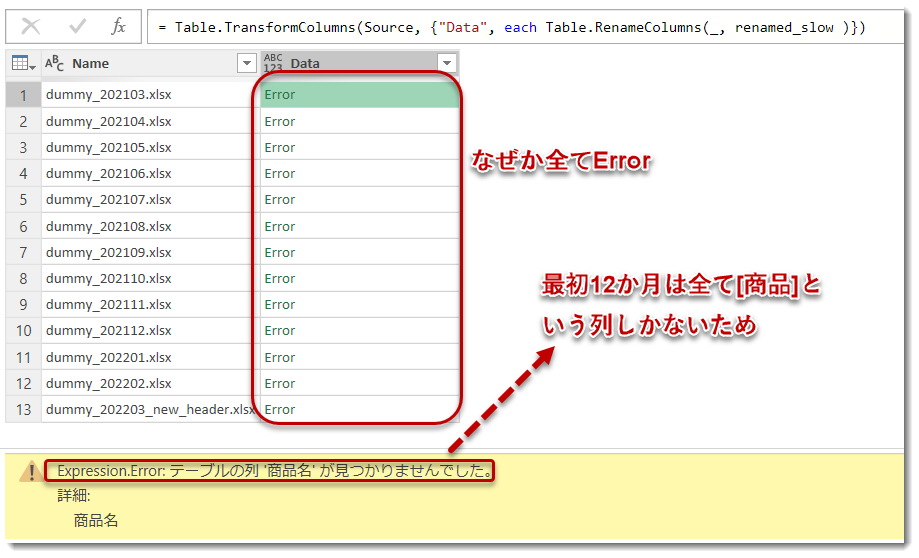Screen dimensions: 919x558
Task: Click the cell dummy_202203_new_header.xlsx
Action: [x=150, y=409]
